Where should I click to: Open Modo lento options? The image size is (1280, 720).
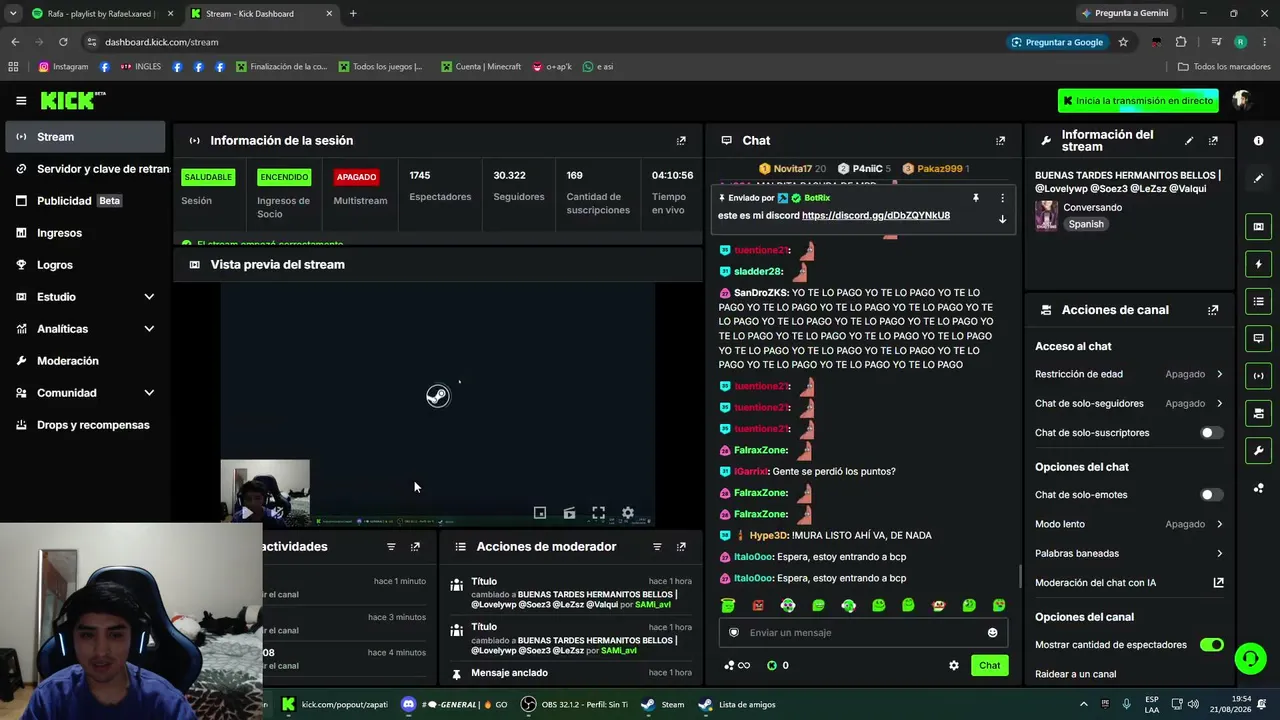point(1129,524)
